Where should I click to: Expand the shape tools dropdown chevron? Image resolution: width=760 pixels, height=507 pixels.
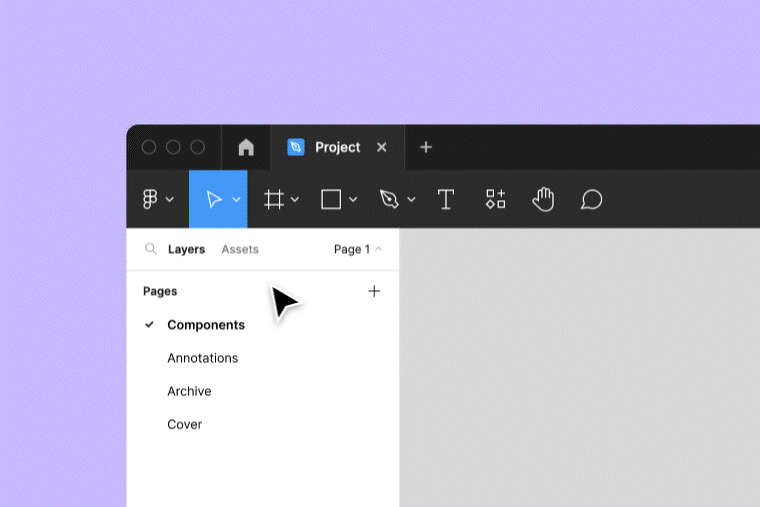(353, 199)
